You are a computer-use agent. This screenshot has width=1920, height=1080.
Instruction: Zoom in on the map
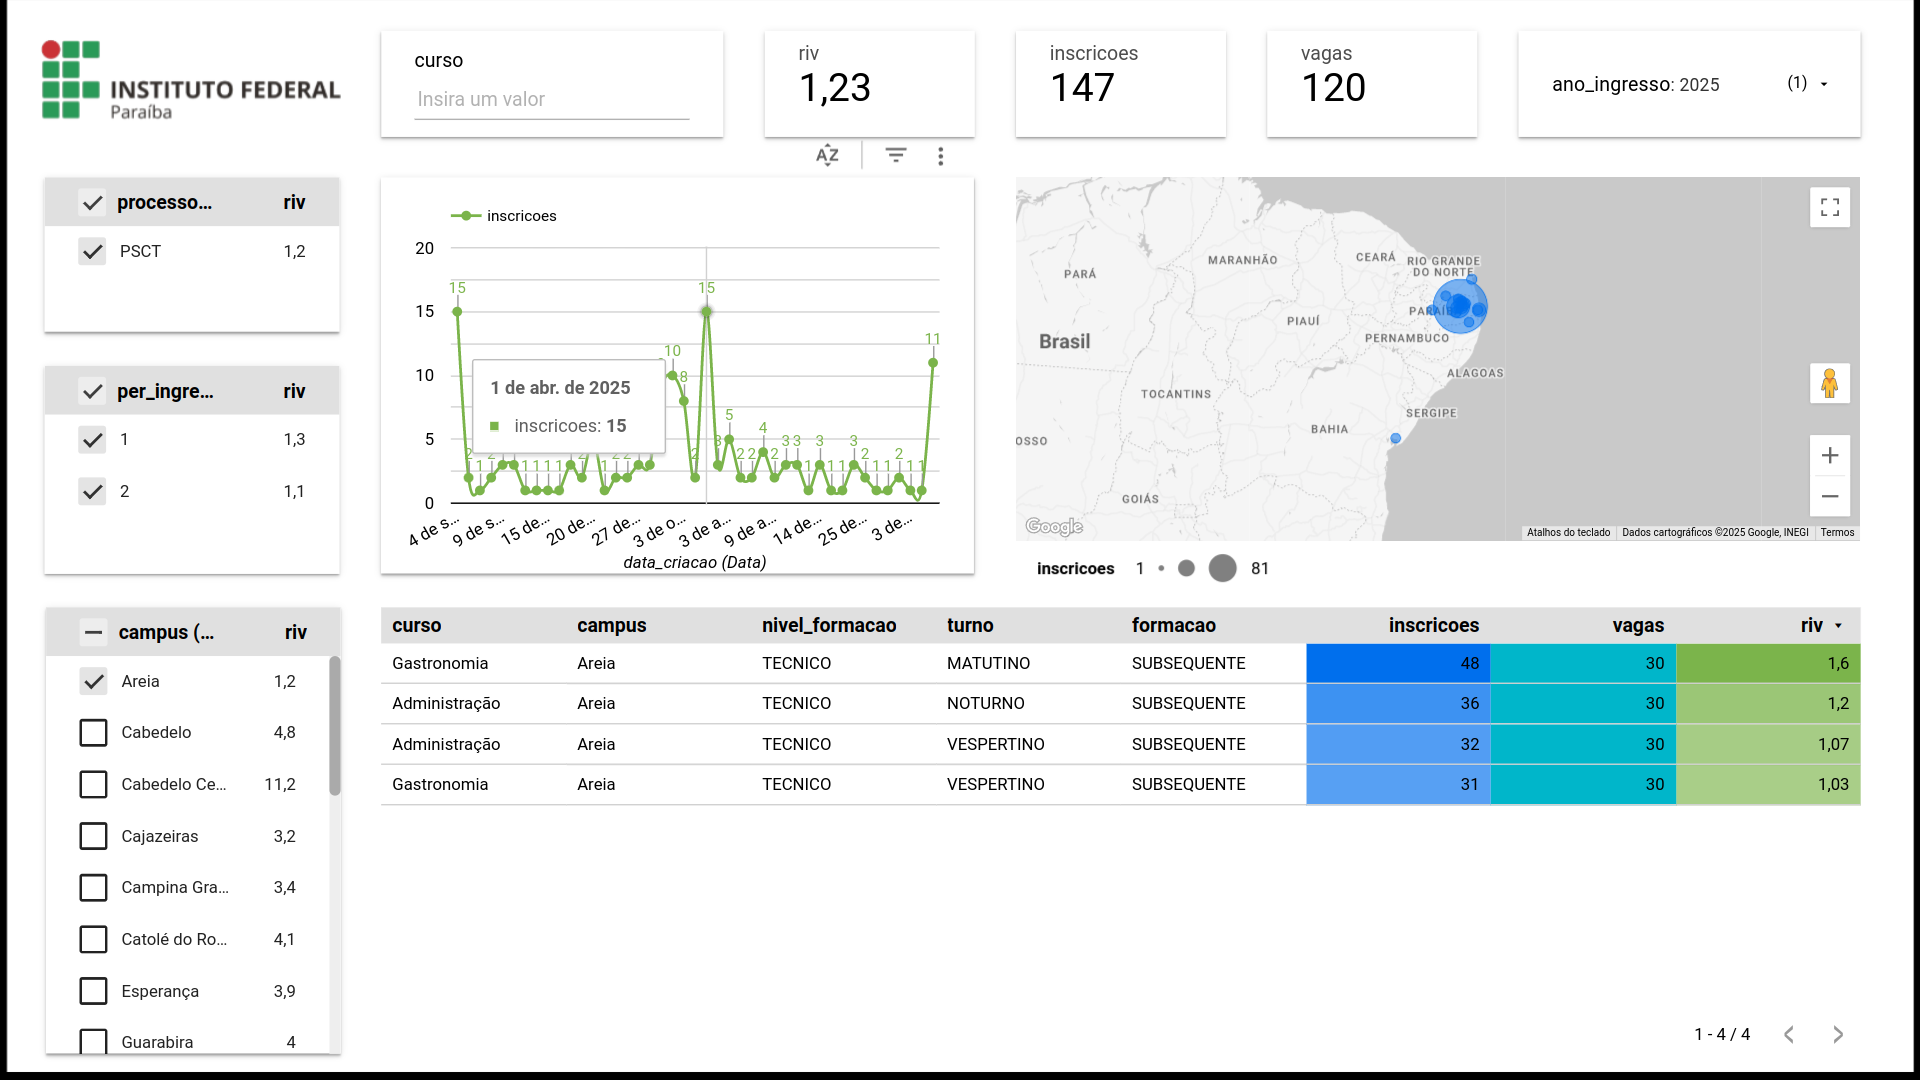click(1829, 456)
